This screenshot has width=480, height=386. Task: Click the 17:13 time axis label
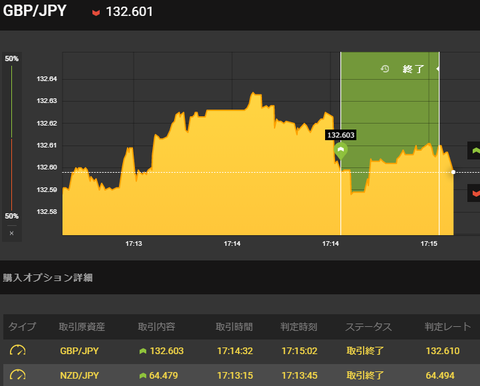pos(134,244)
